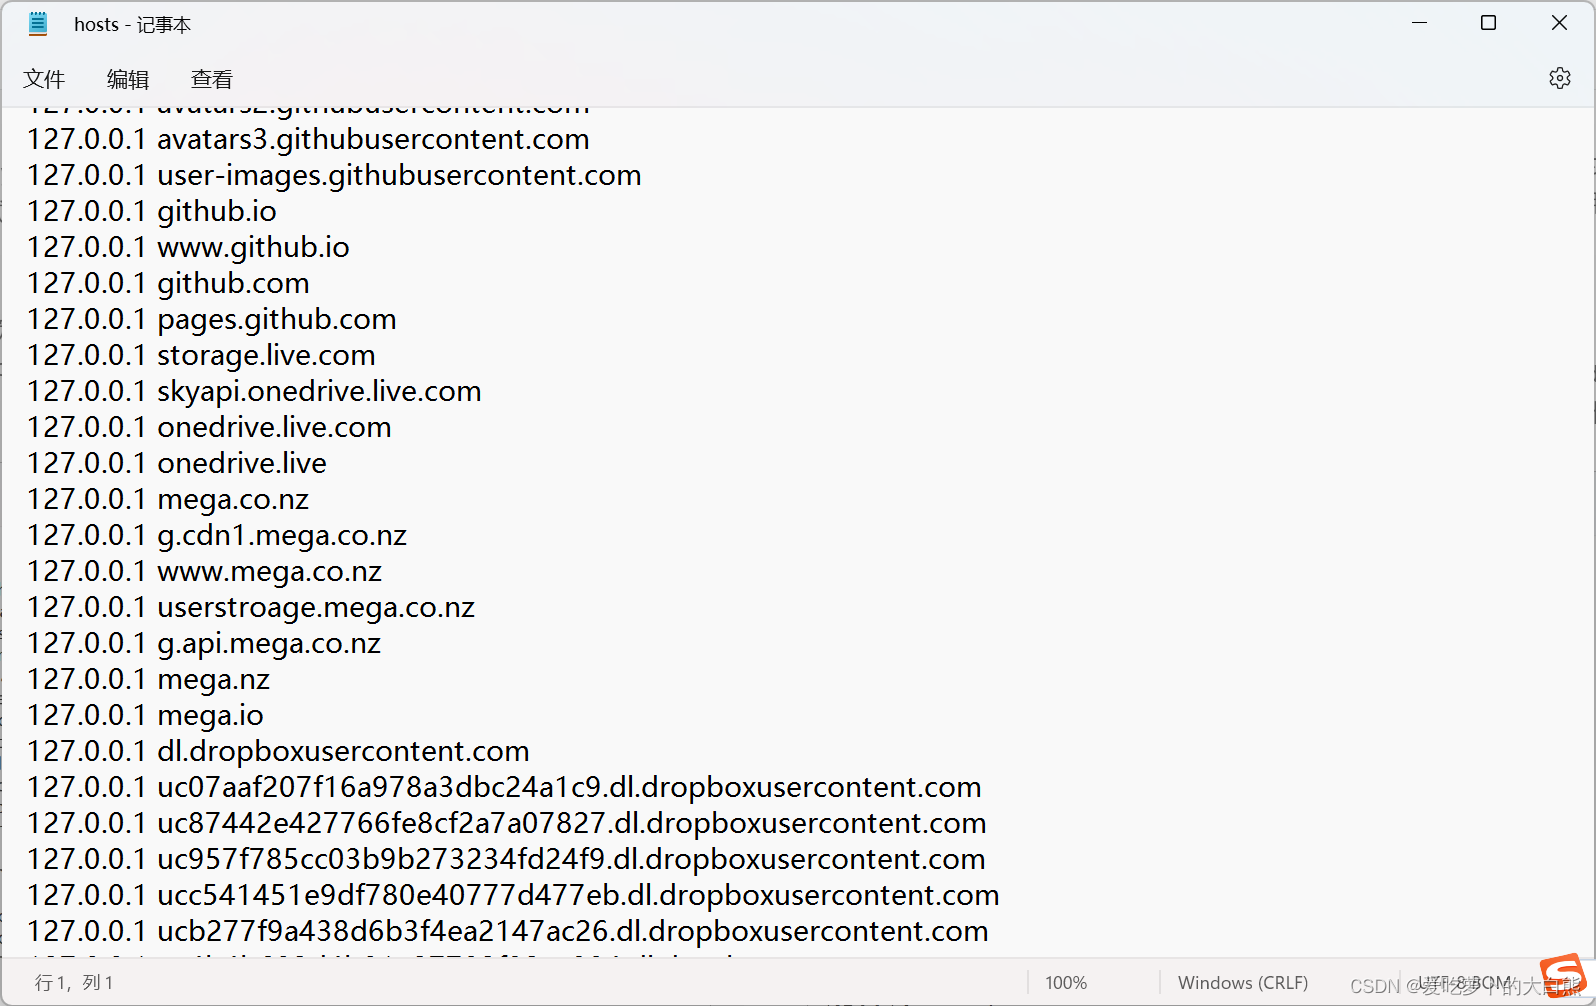
Task: Click Windows (CRLF) line ending indicator
Action: click(1243, 983)
